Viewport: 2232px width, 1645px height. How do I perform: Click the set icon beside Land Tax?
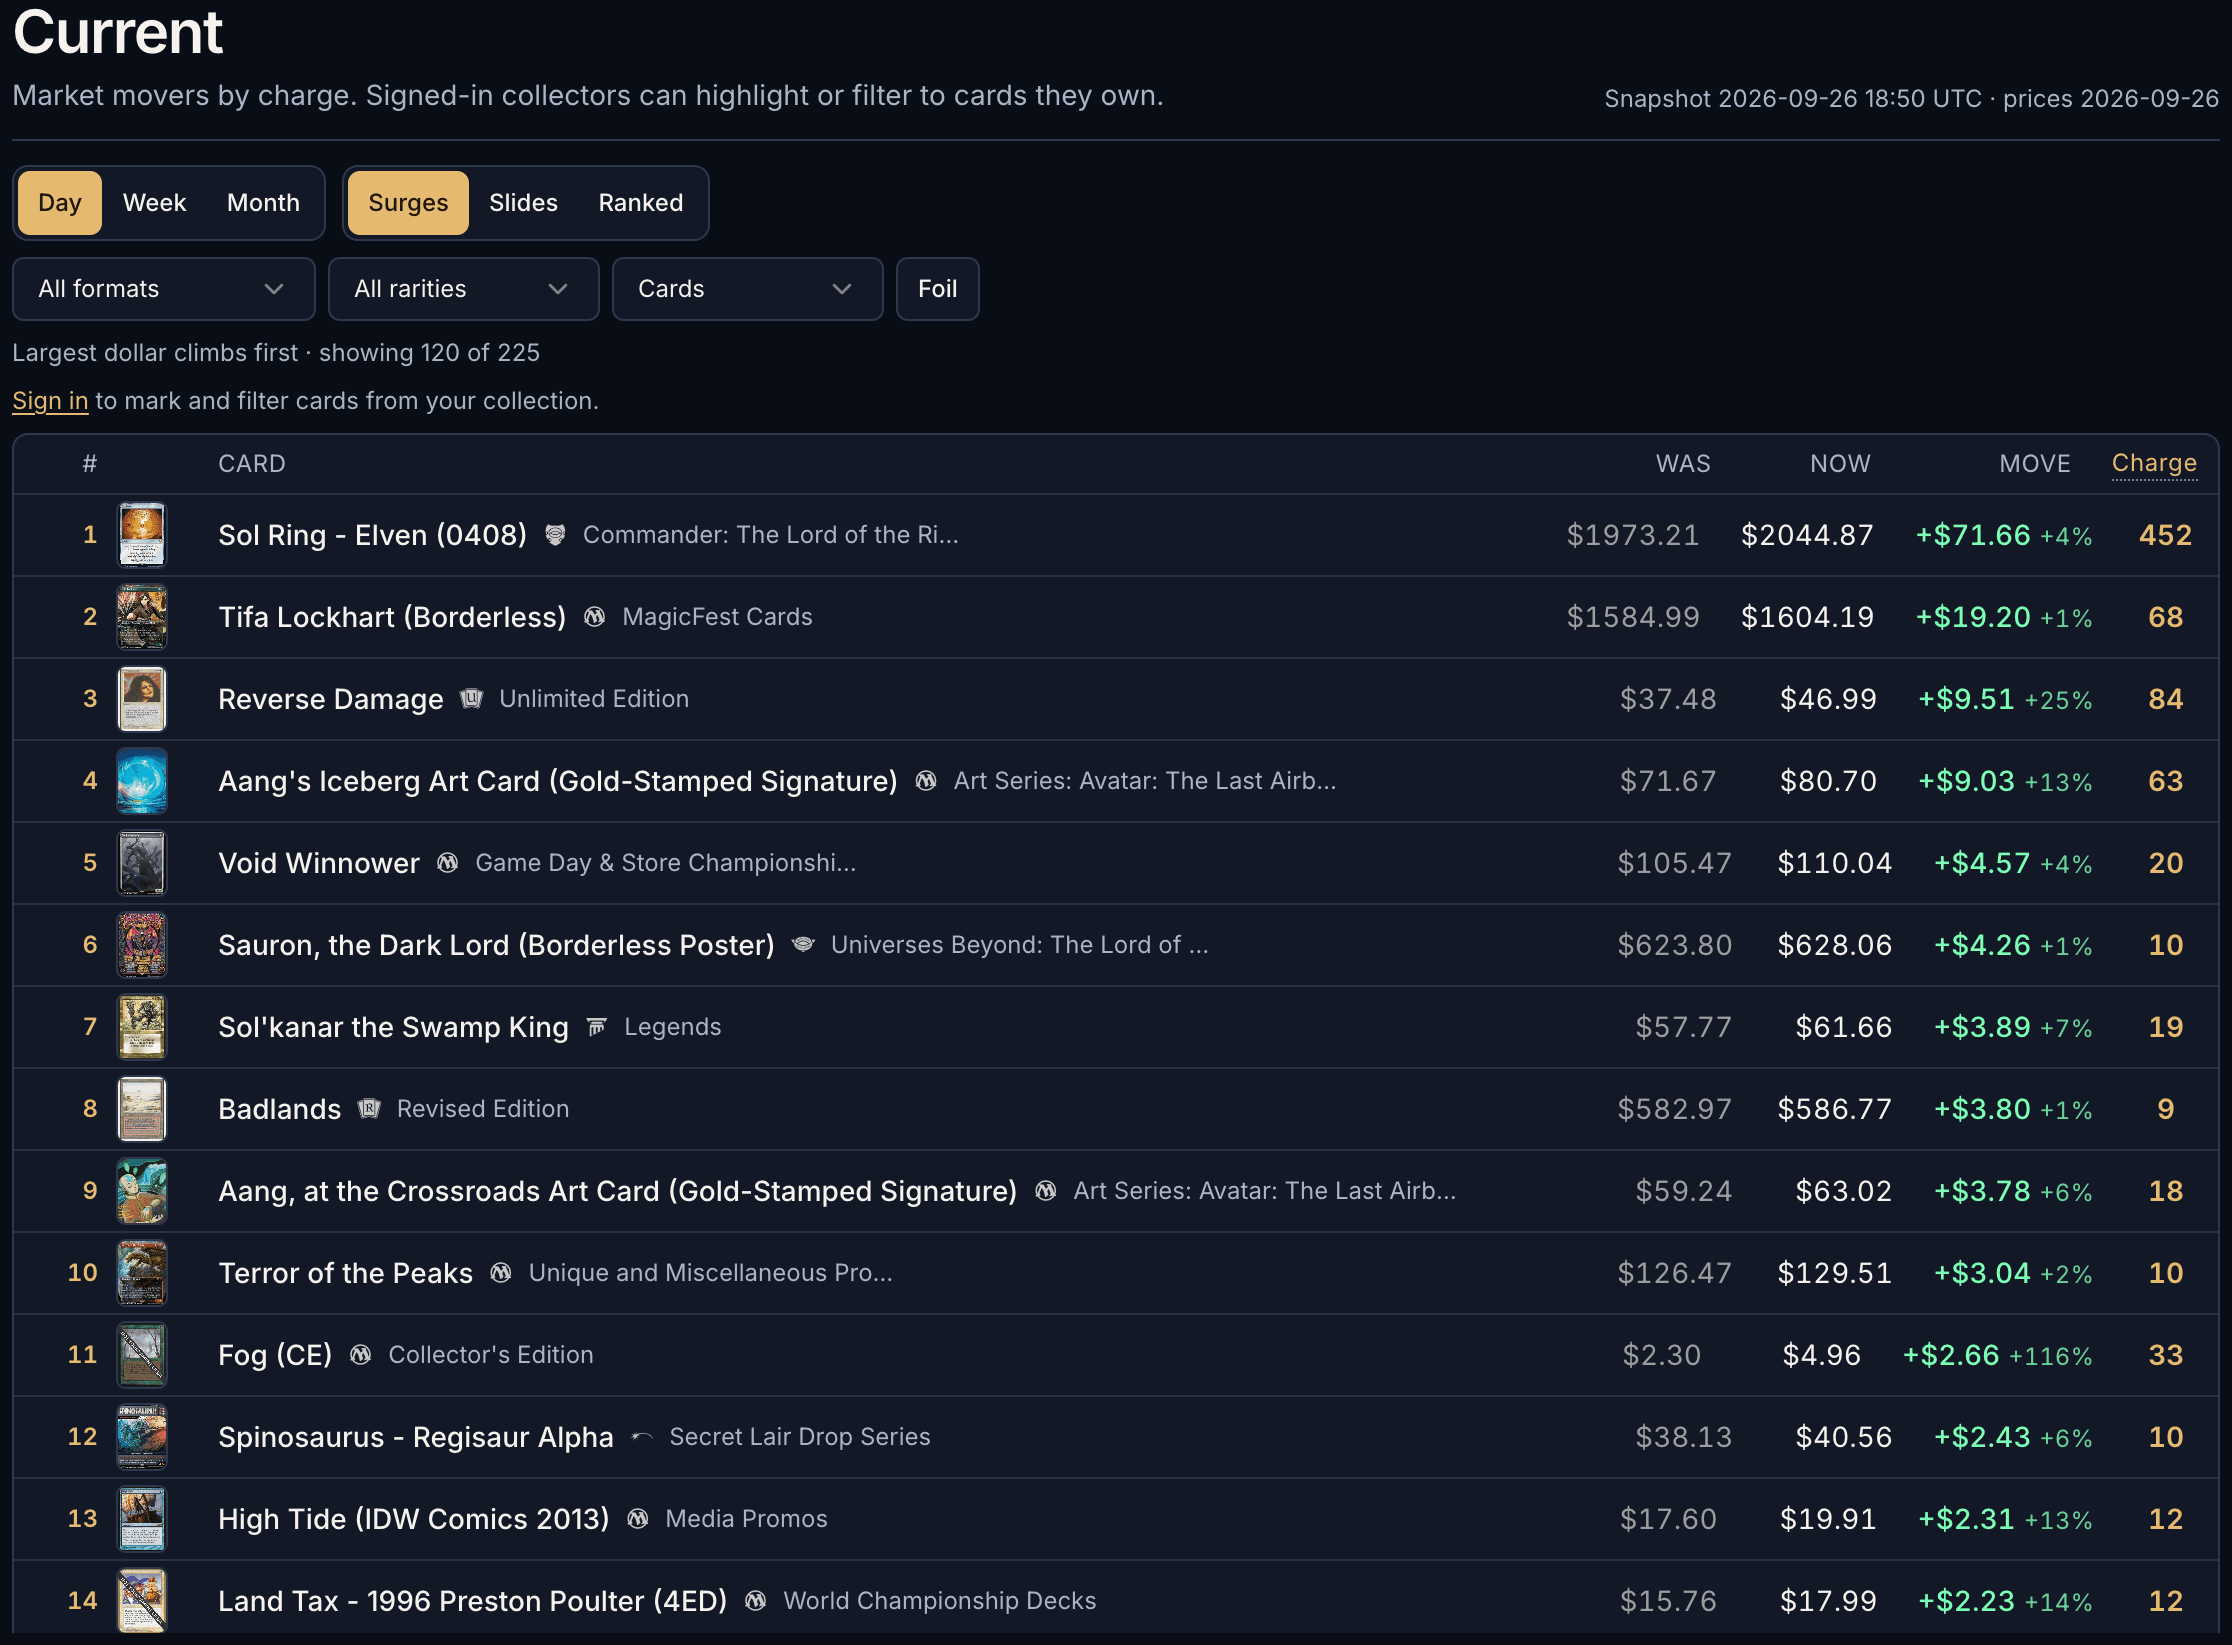pos(755,1601)
